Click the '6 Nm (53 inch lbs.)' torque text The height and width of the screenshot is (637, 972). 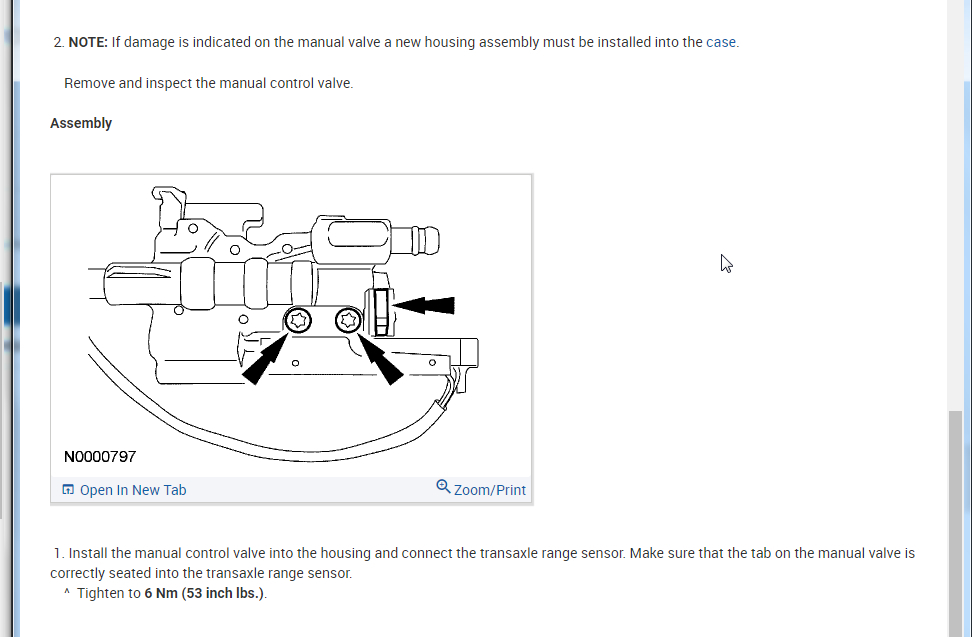[204, 593]
